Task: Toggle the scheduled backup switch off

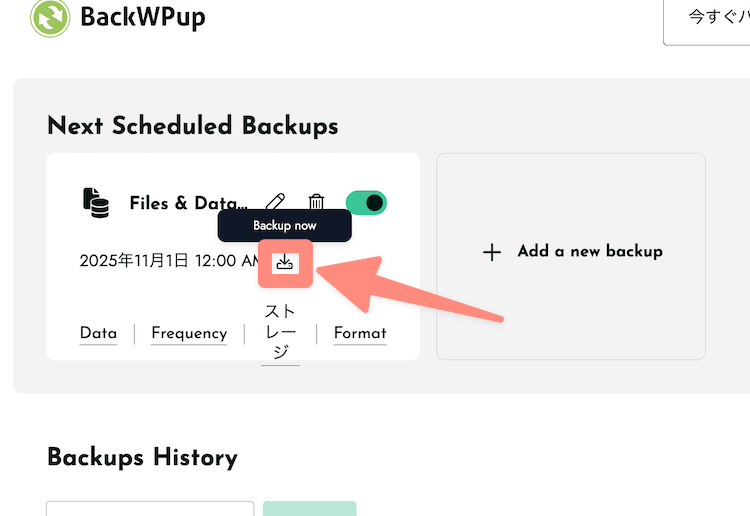Action: pyautogui.click(x=366, y=203)
